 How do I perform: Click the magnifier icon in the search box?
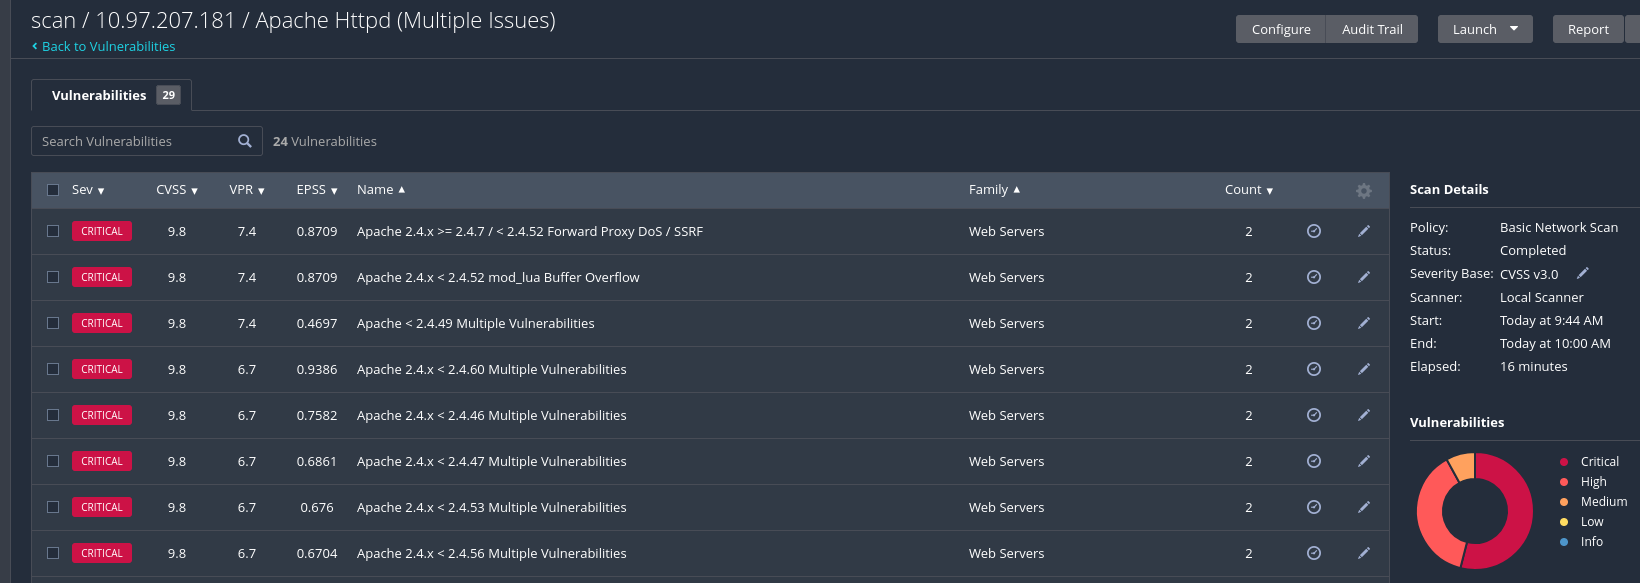[245, 141]
